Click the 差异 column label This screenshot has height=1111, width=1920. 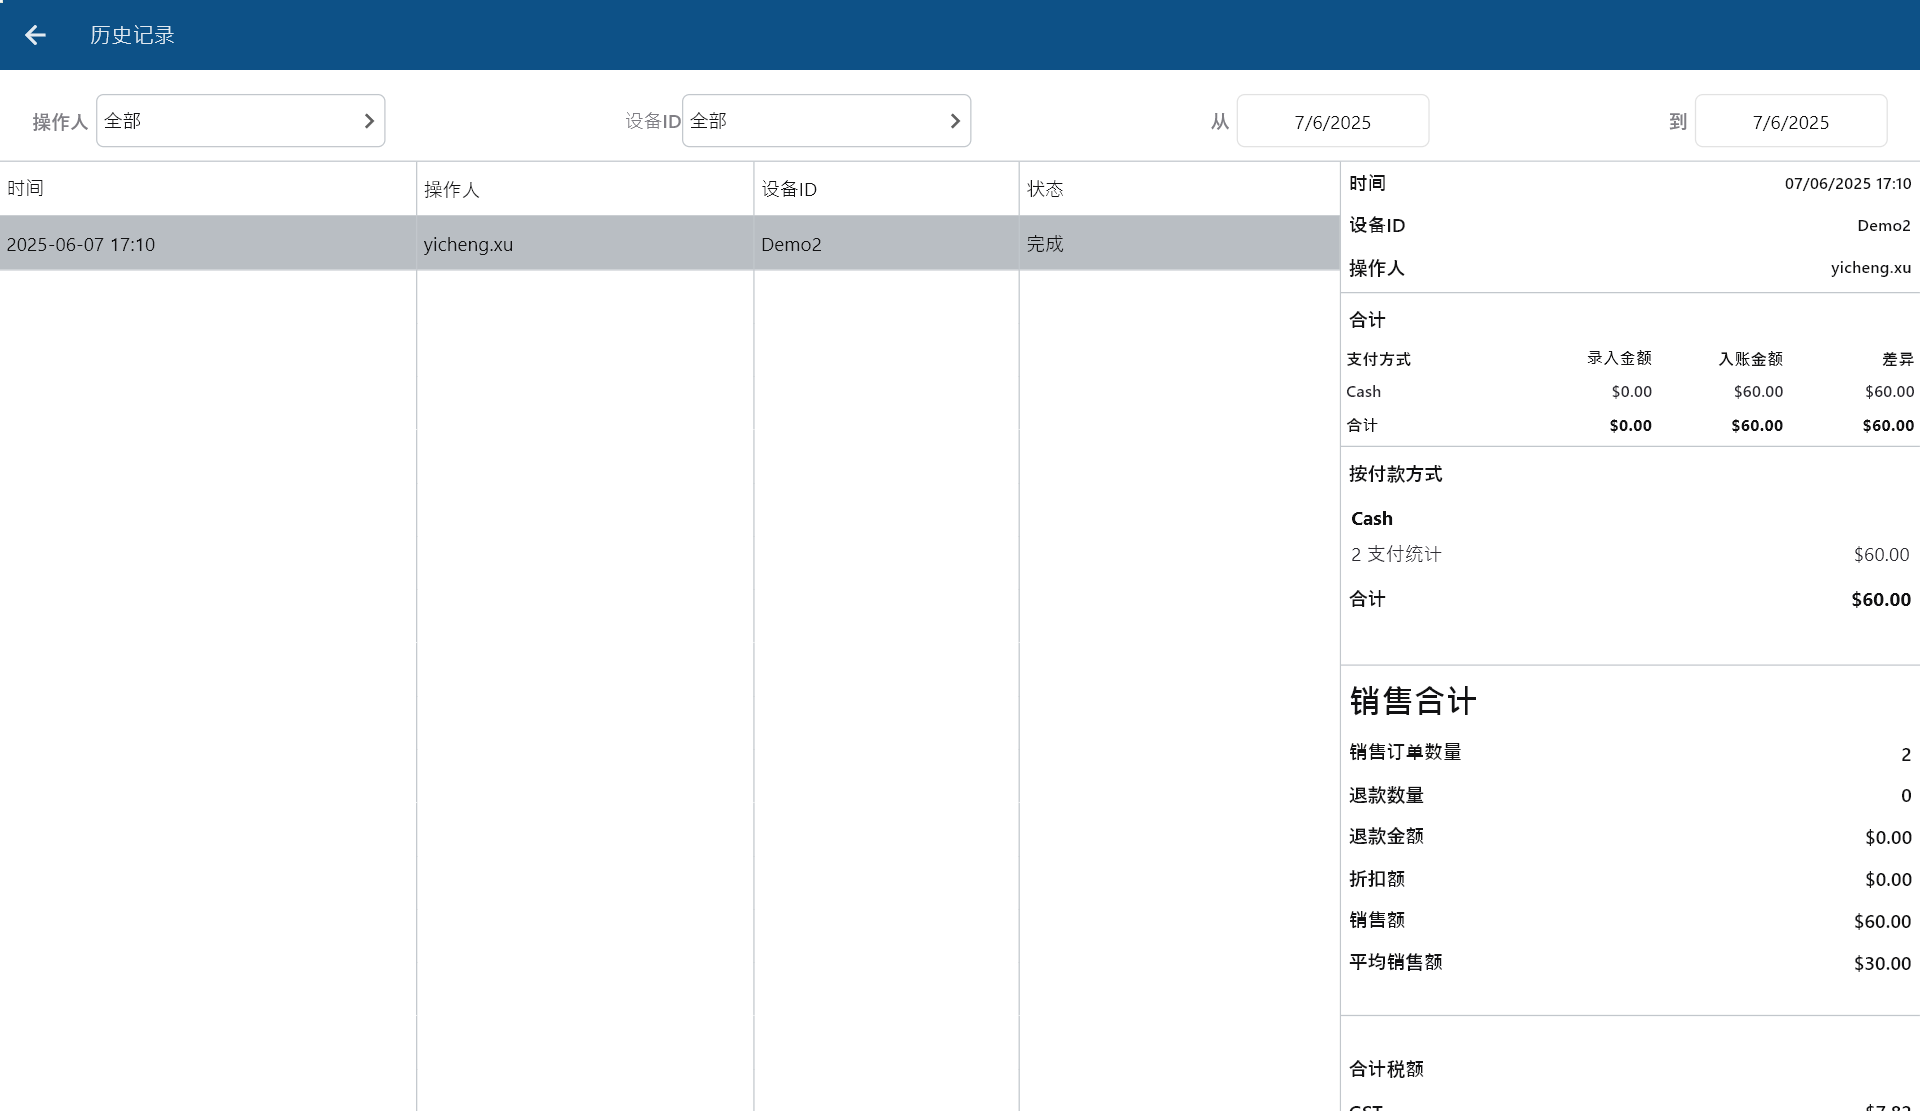pyautogui.click(x=1897, y=359)
